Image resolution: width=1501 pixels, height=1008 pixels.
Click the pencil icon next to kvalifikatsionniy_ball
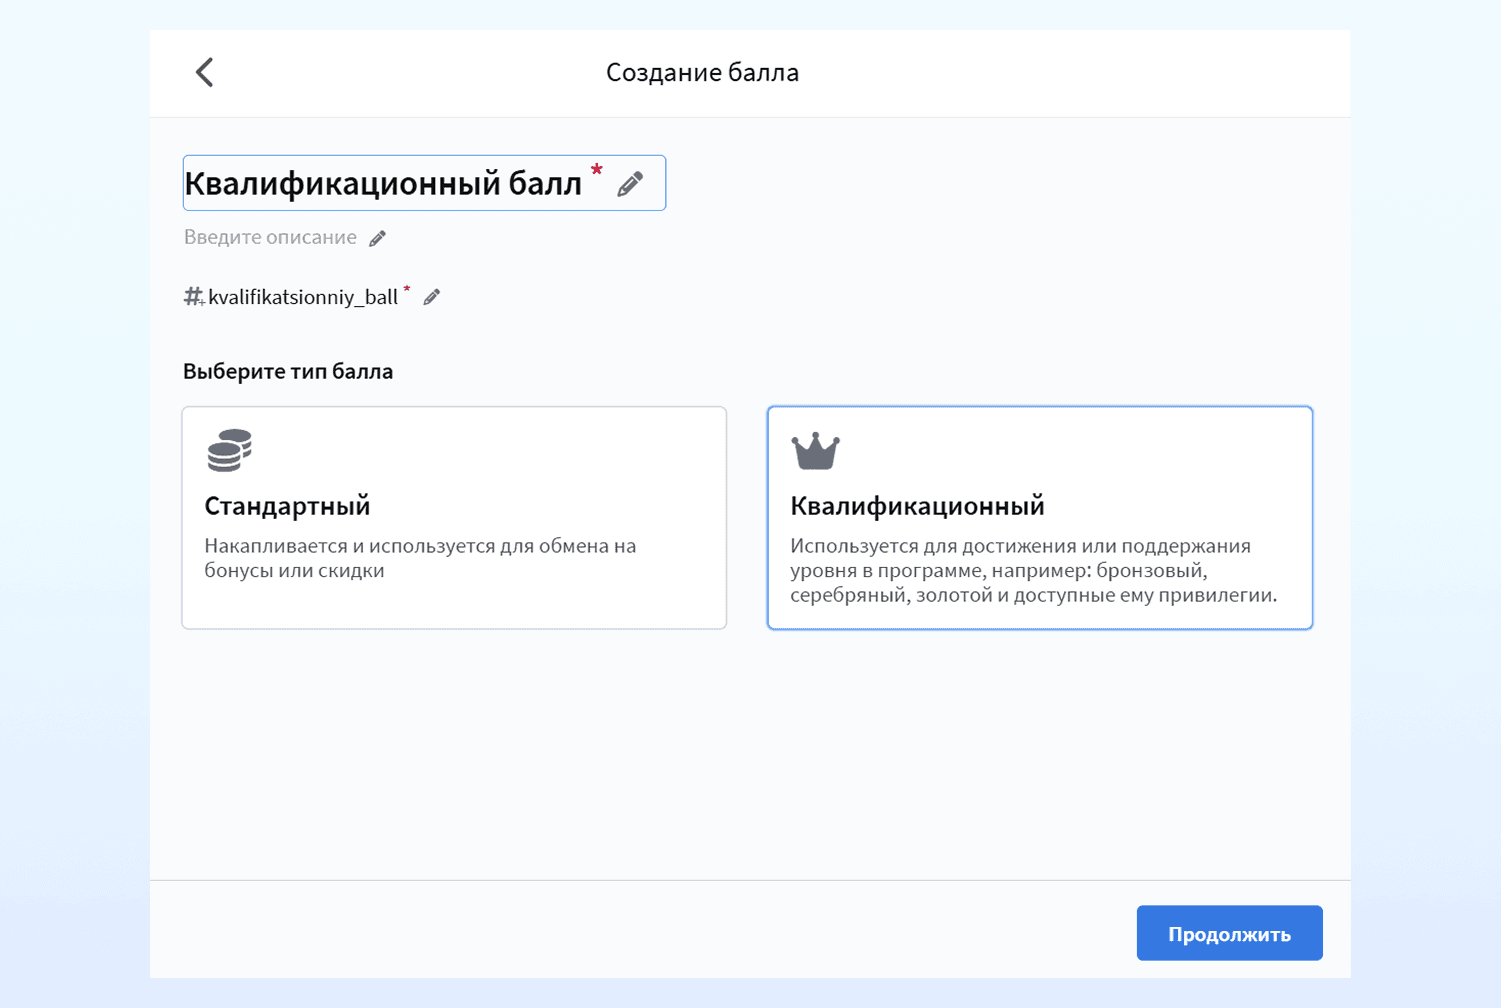(432, 297)
